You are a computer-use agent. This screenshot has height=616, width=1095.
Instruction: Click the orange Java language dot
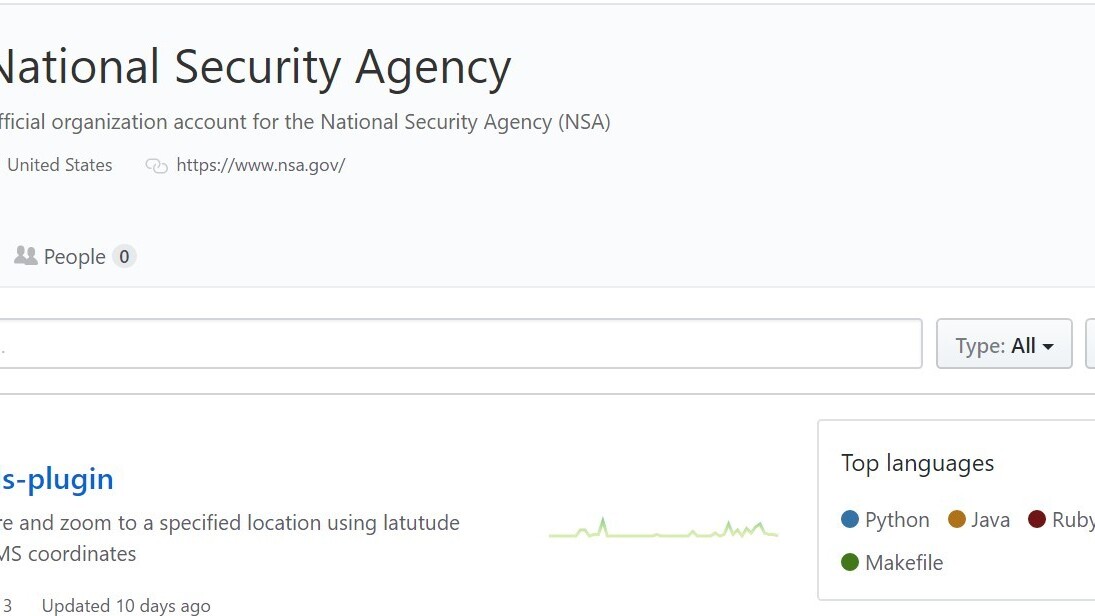tap(957, 520)
